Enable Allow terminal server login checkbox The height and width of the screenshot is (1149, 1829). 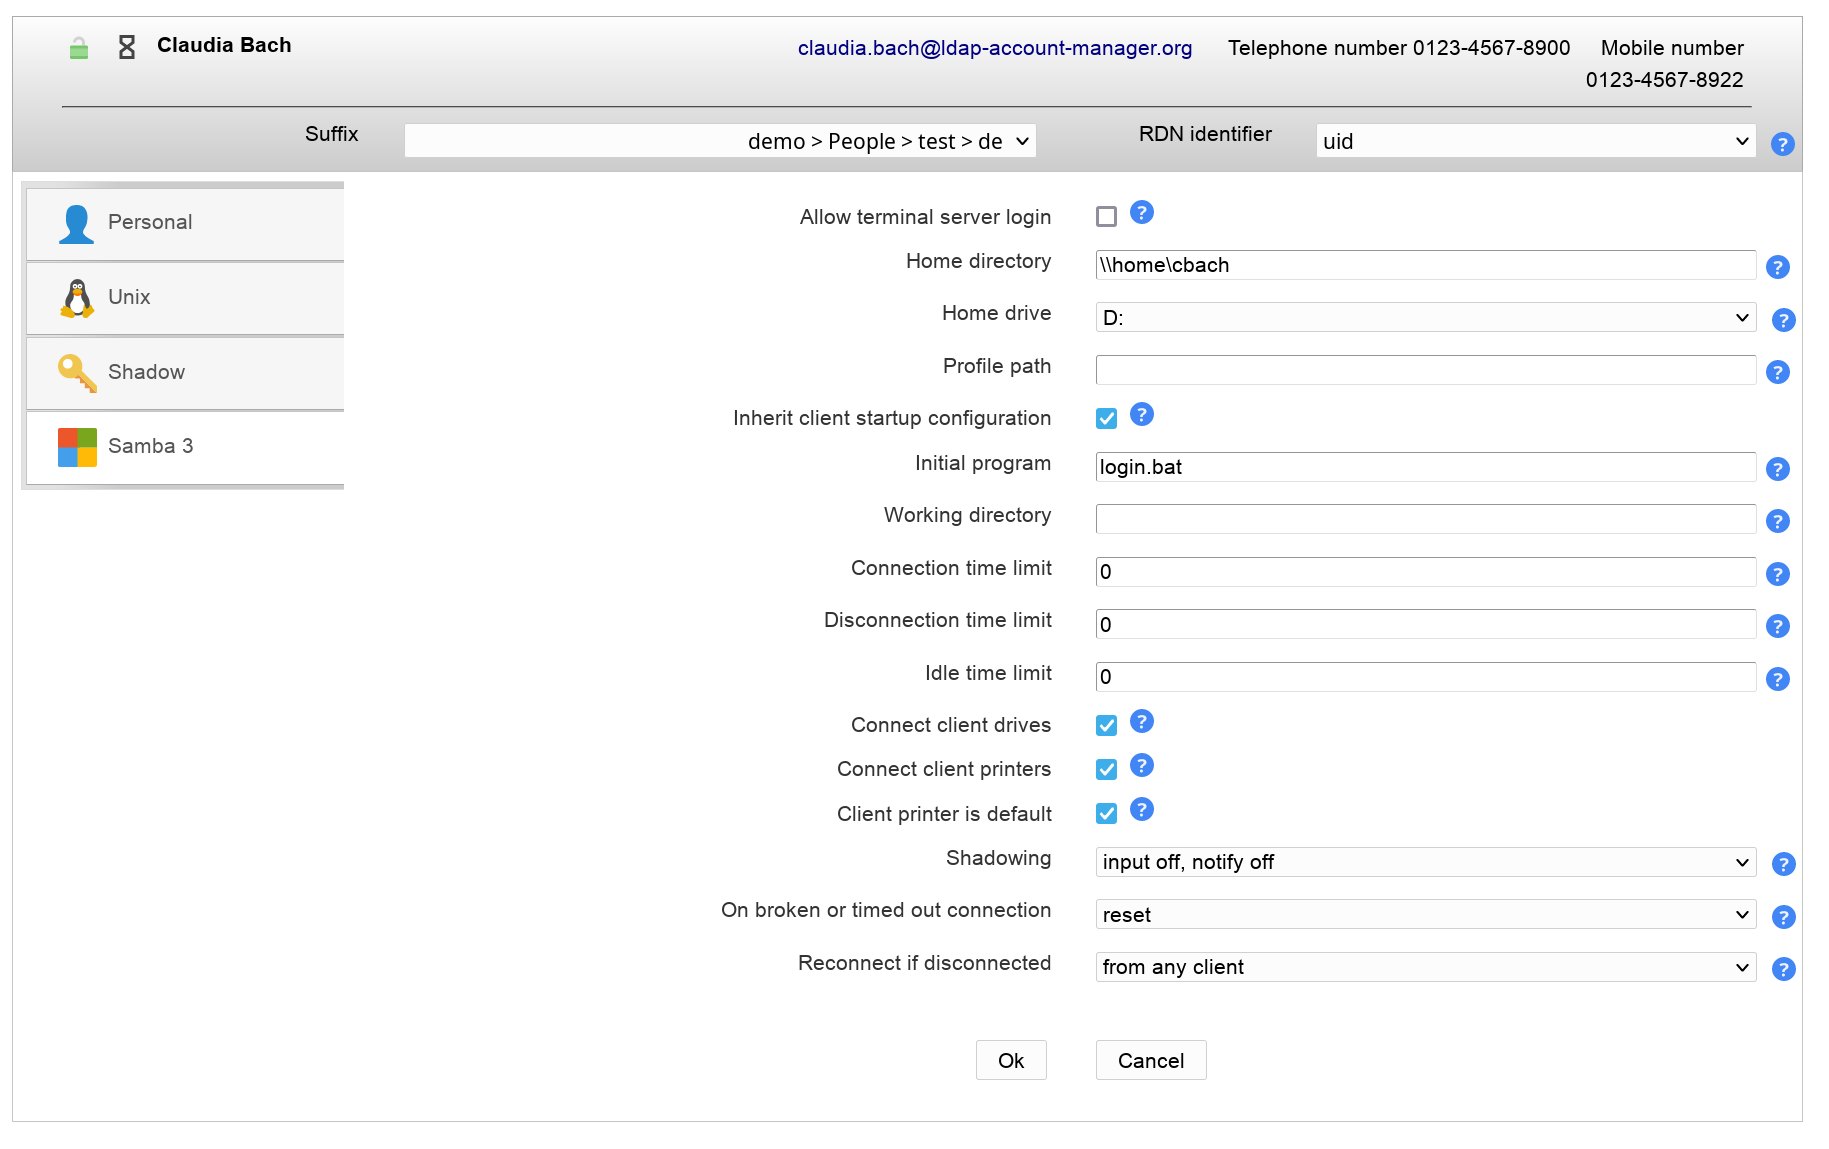pyautogui.click(x=1106, y=217)
